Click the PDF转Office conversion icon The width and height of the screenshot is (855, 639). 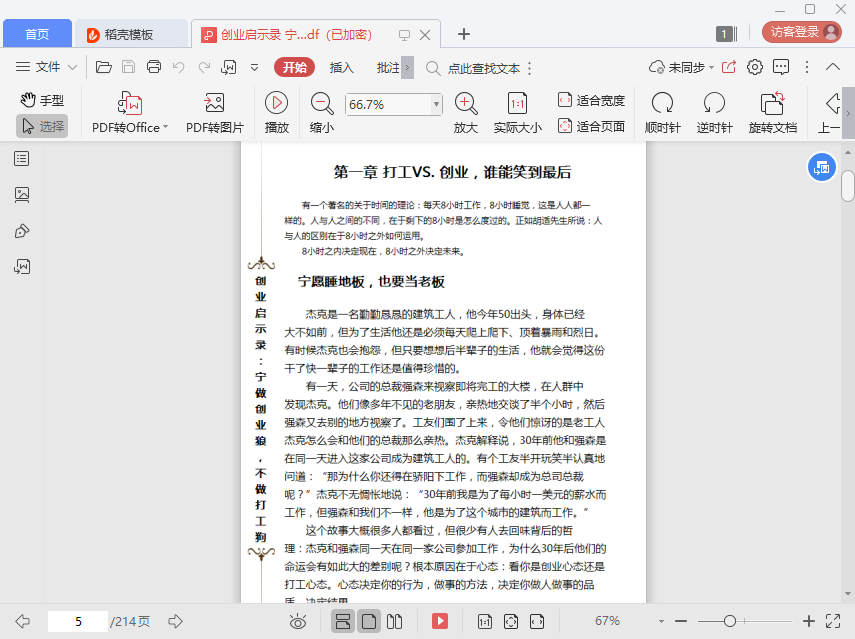point(130,103)
